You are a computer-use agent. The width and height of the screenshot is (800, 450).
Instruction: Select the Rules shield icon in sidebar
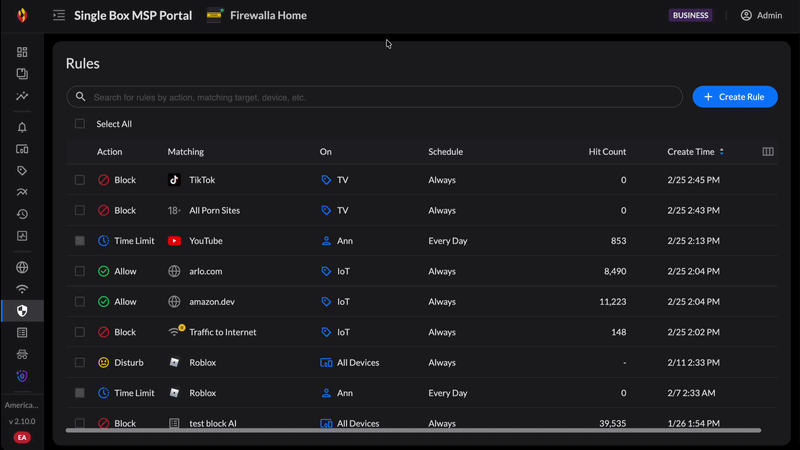22,311
